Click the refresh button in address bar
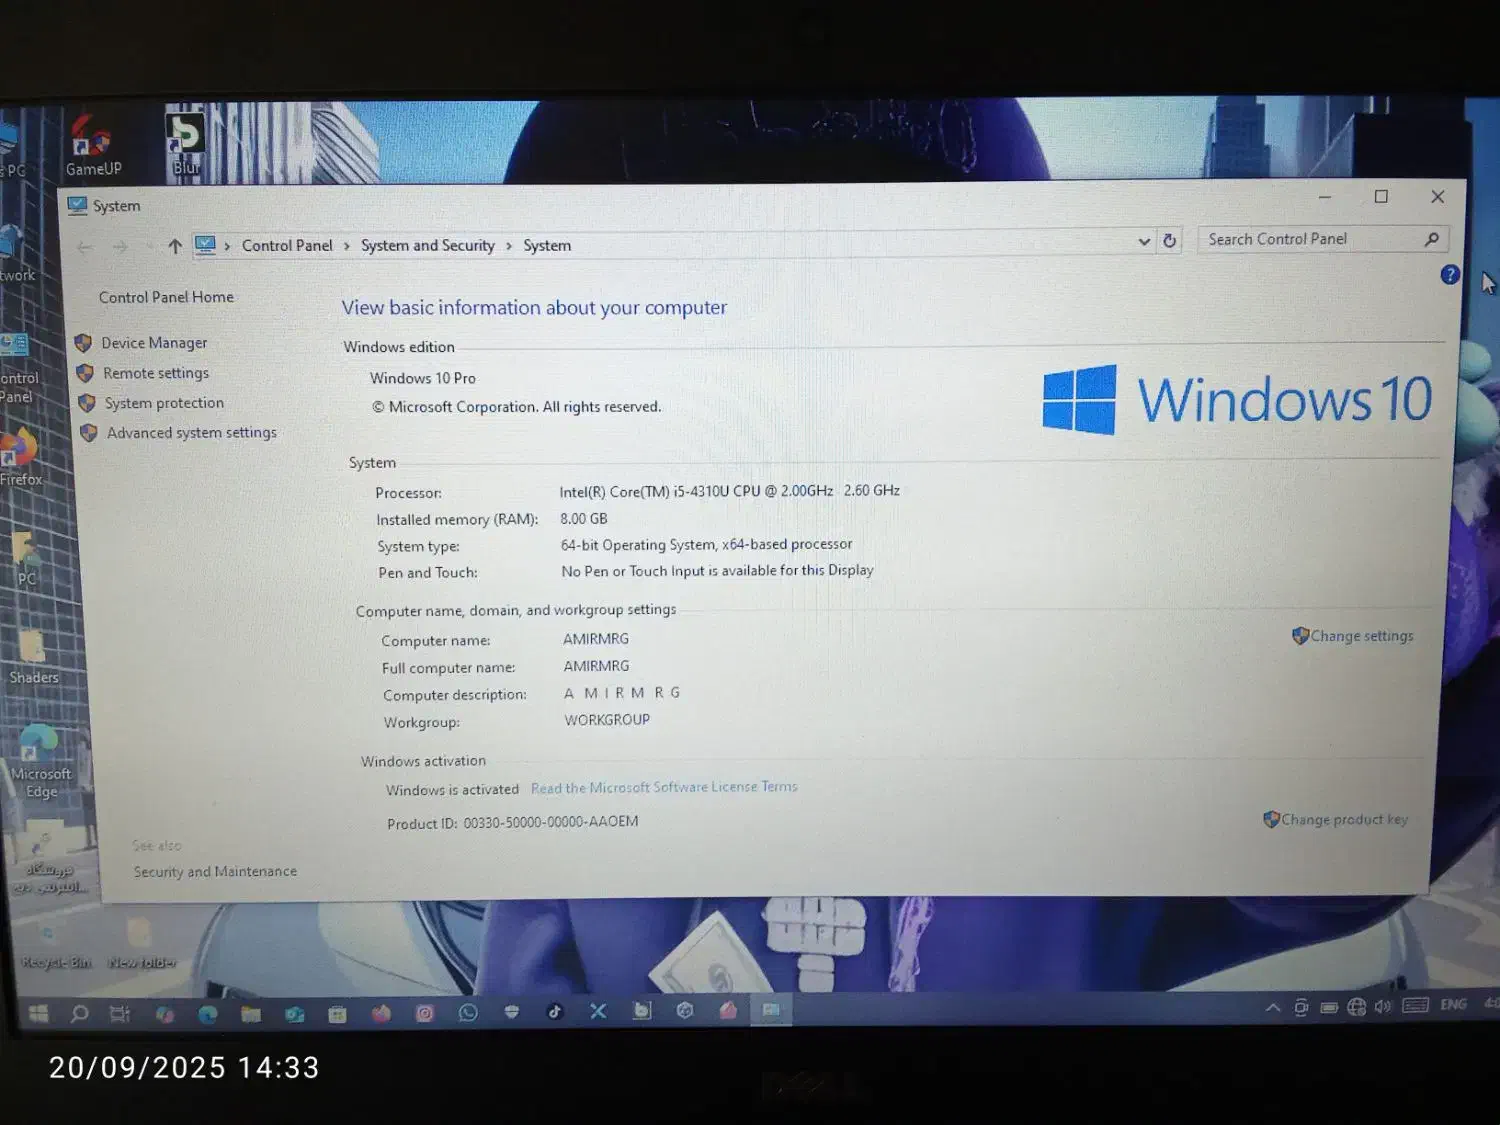The width and height of the screenshot is (1500, 1125). click(1169, 241)
